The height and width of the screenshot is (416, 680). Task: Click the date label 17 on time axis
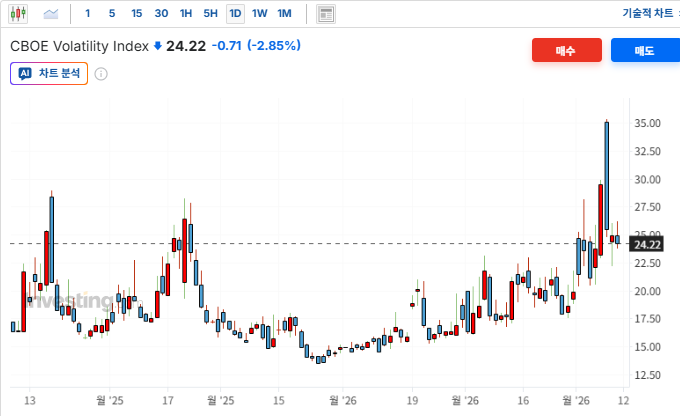pyautogui.click(x=168, y=400)
